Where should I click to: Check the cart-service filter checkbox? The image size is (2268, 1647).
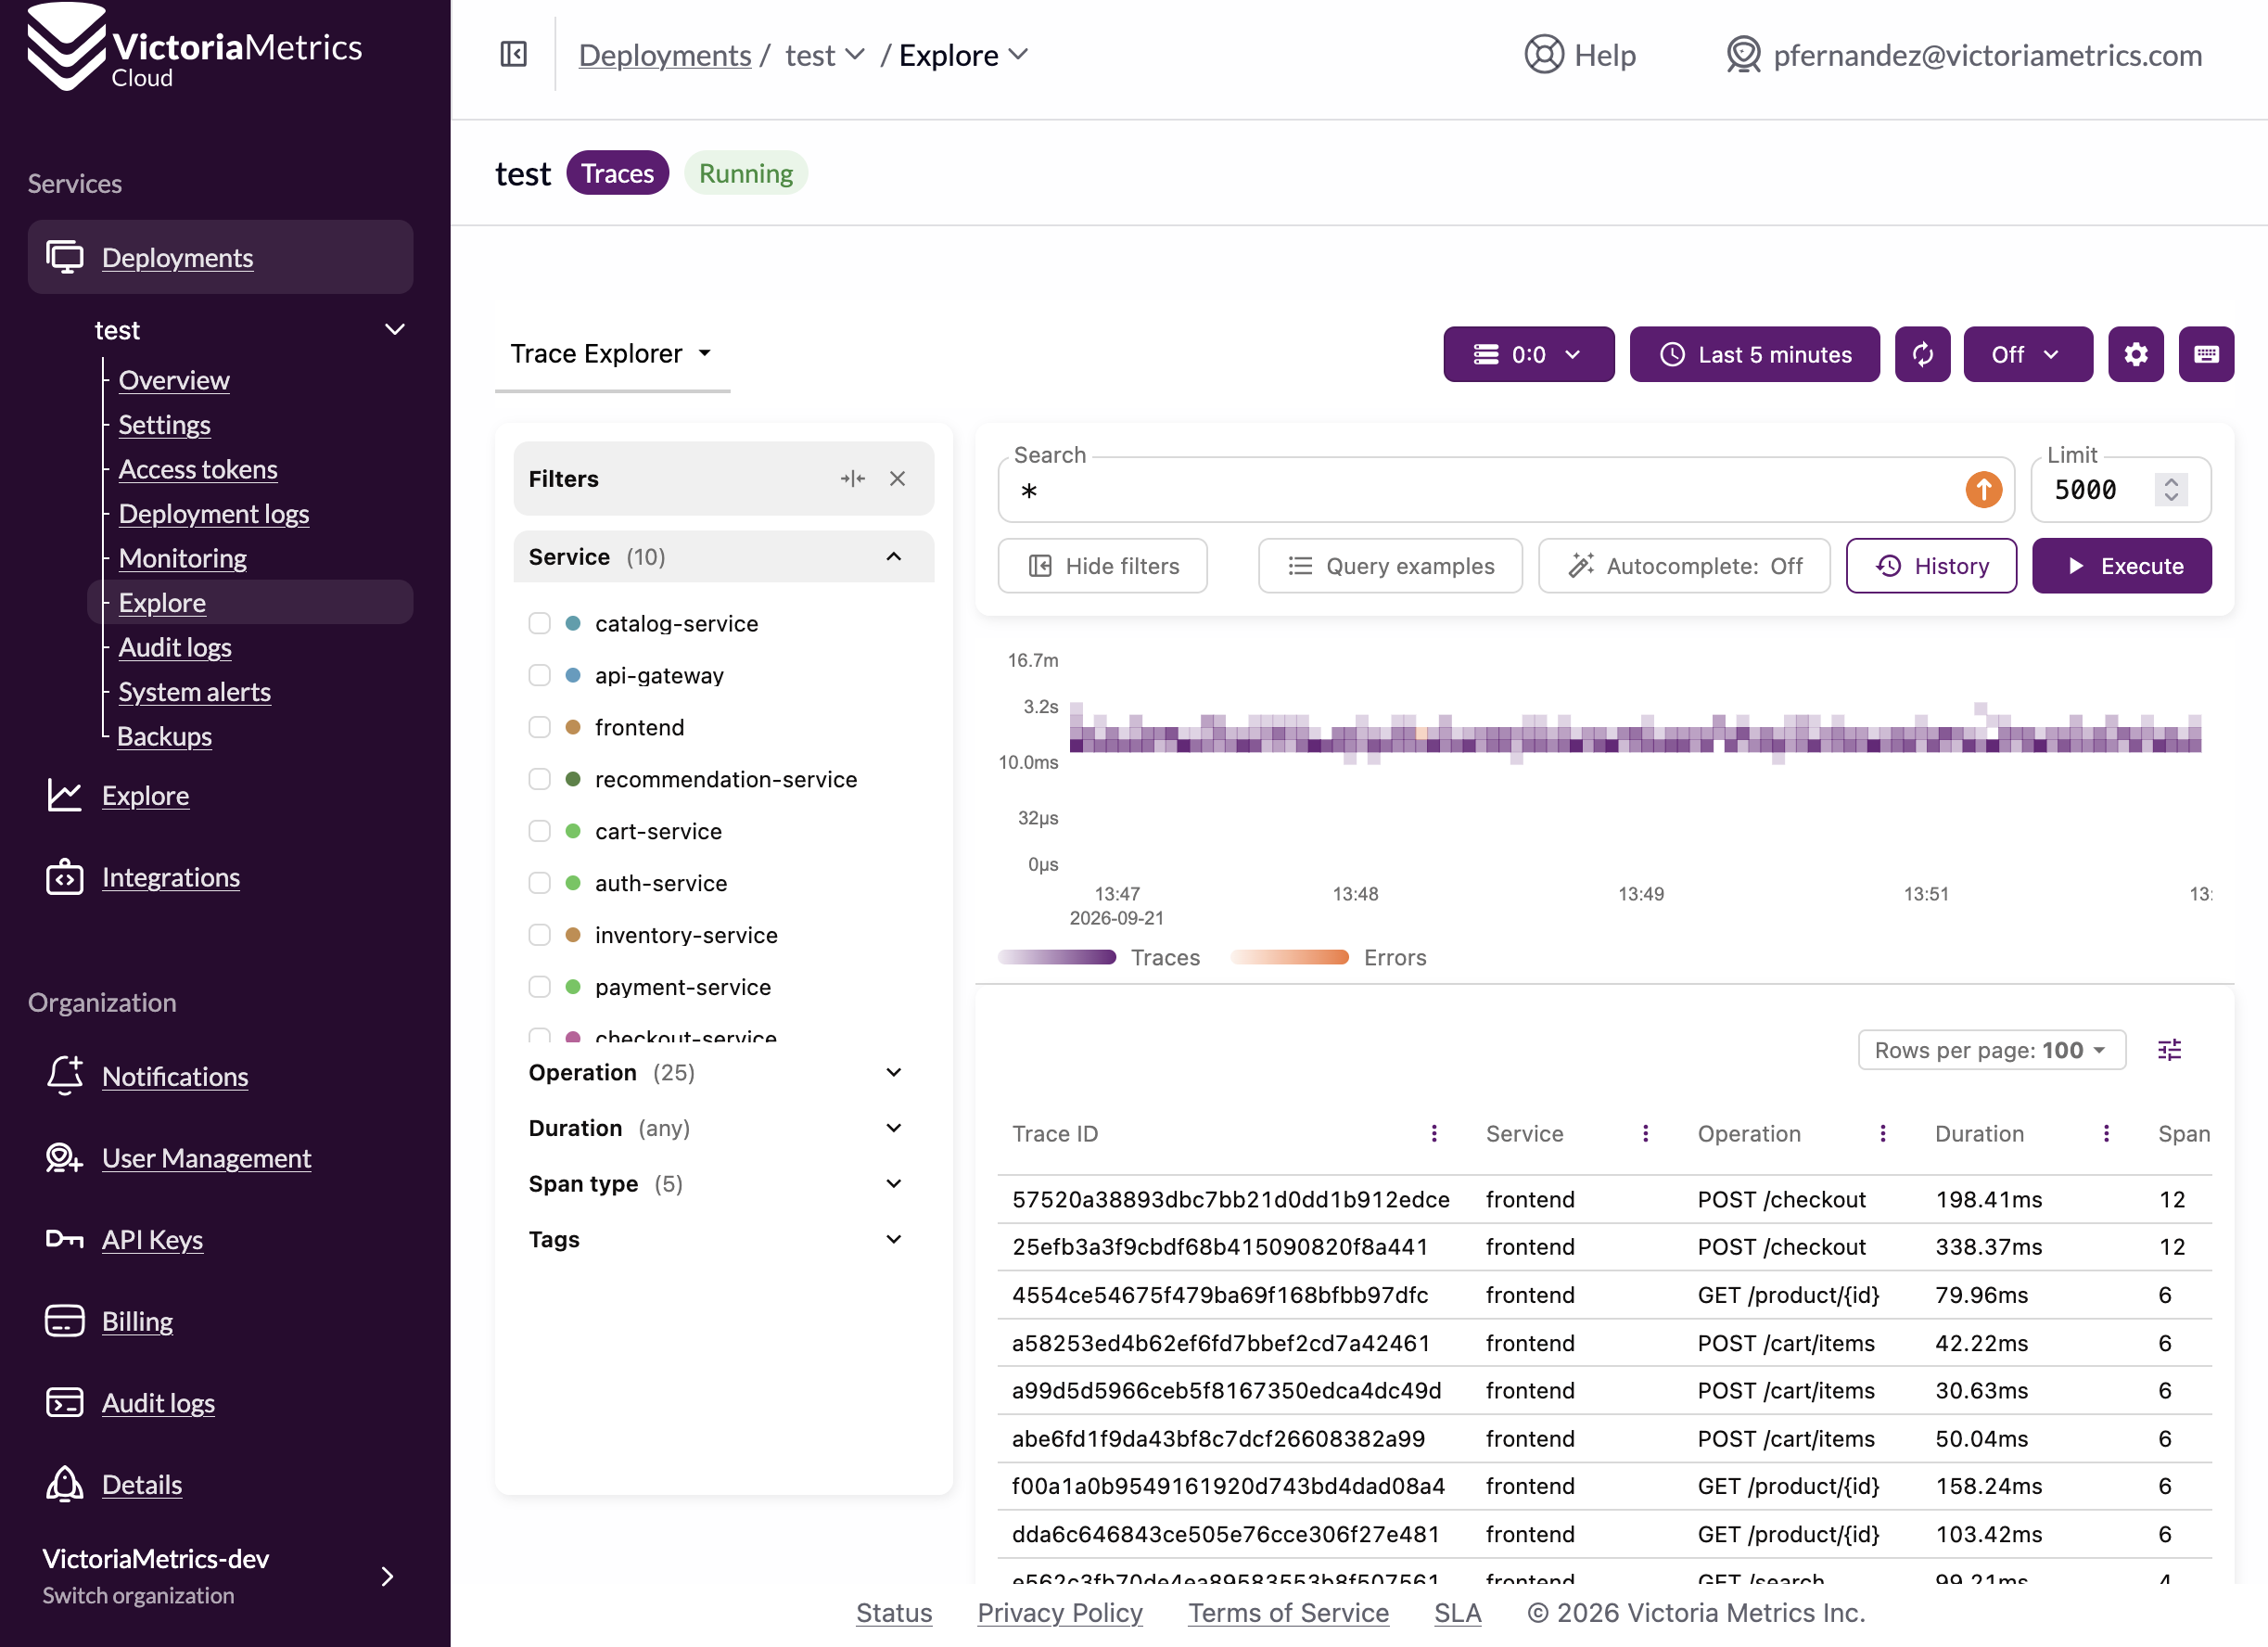point(539,831)
